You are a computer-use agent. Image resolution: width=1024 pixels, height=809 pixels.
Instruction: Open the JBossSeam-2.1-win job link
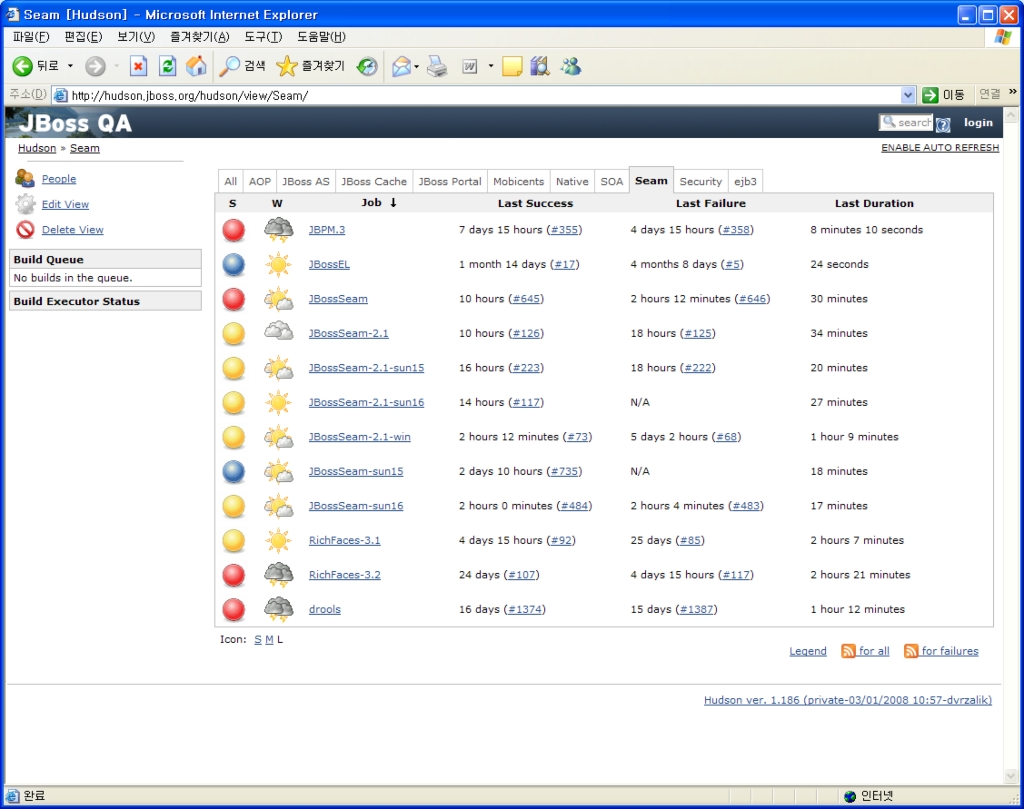360,437
